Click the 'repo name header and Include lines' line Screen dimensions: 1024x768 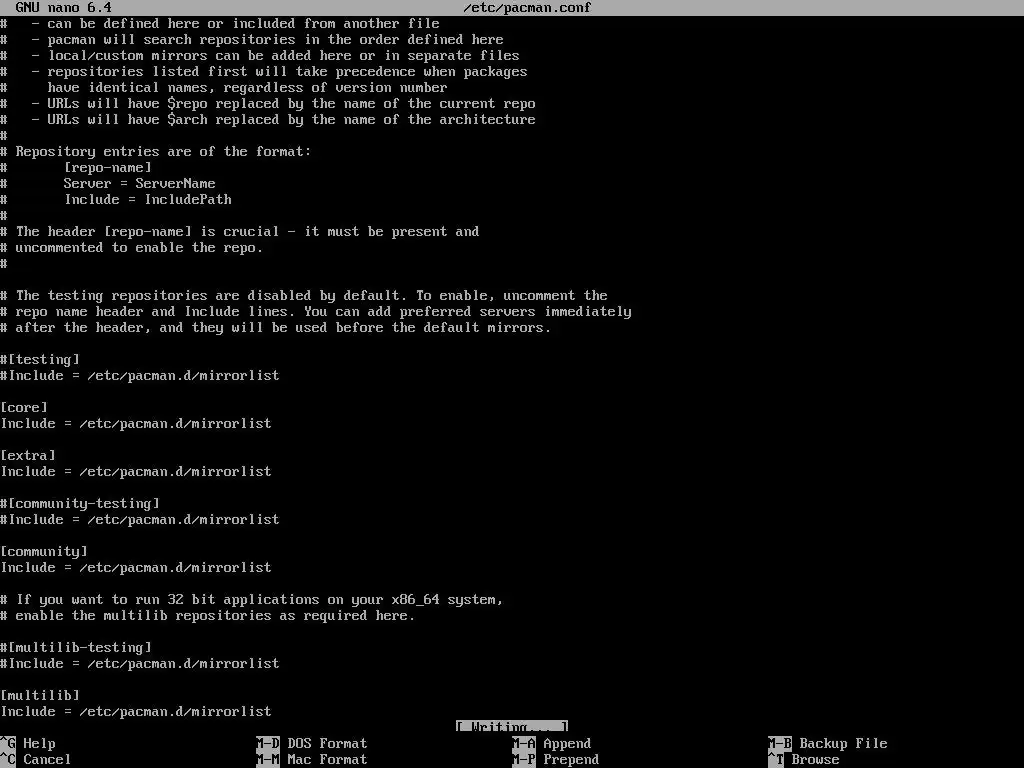[x=316, y=312]
